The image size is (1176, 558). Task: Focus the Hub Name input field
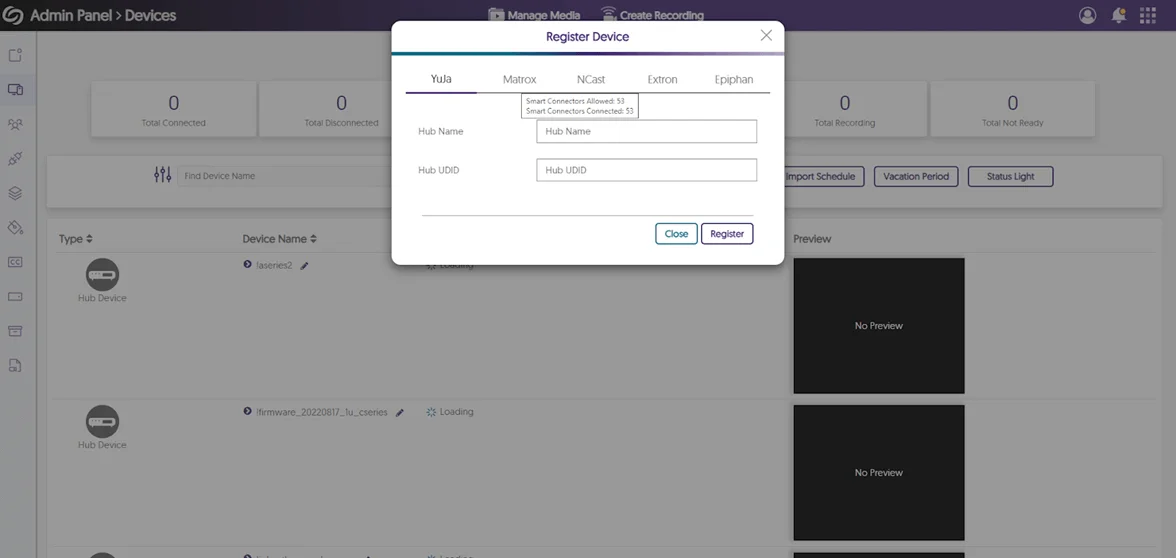click(x=646, y=131)
